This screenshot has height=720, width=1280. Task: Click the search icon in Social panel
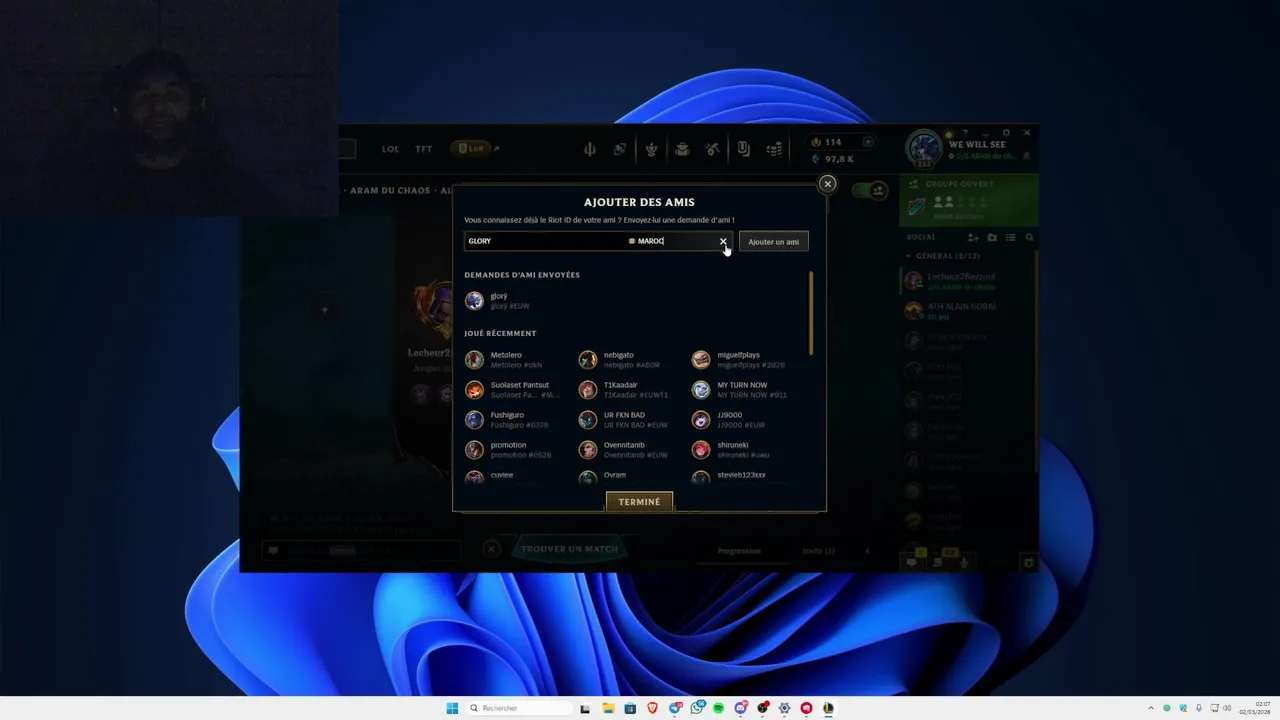coord(1029,237)
